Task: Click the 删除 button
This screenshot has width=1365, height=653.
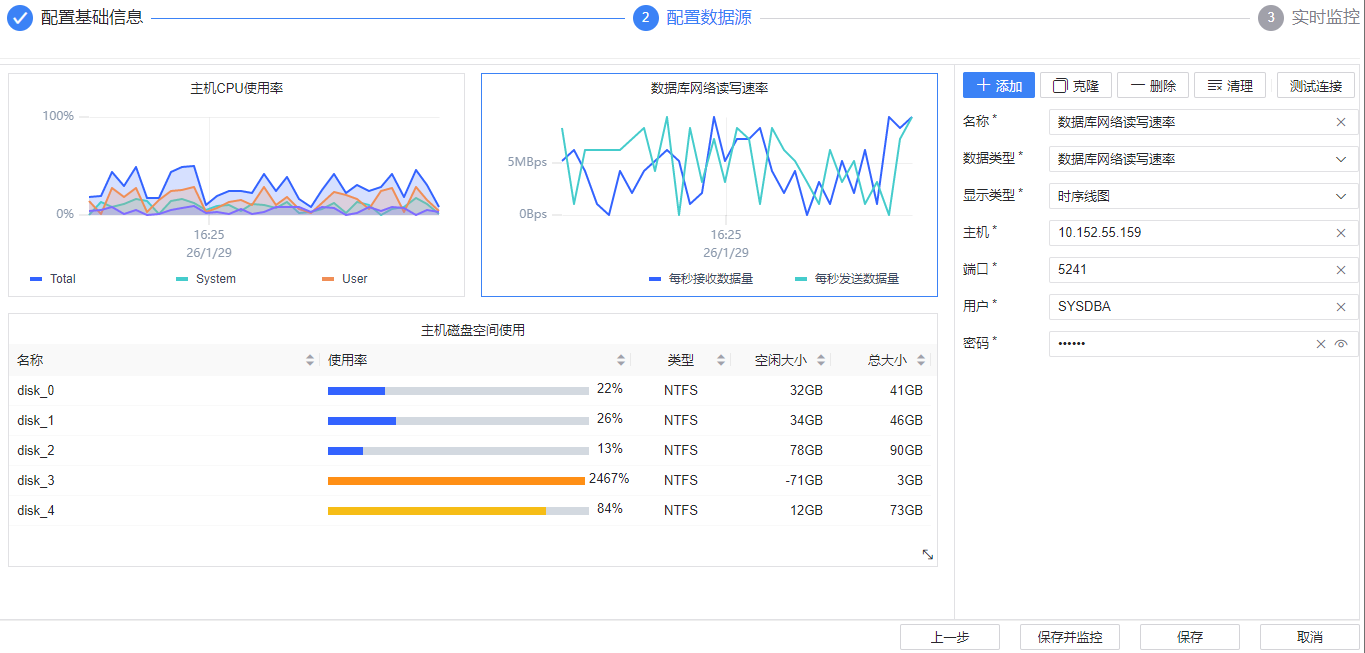Action: click(1153, 86)
